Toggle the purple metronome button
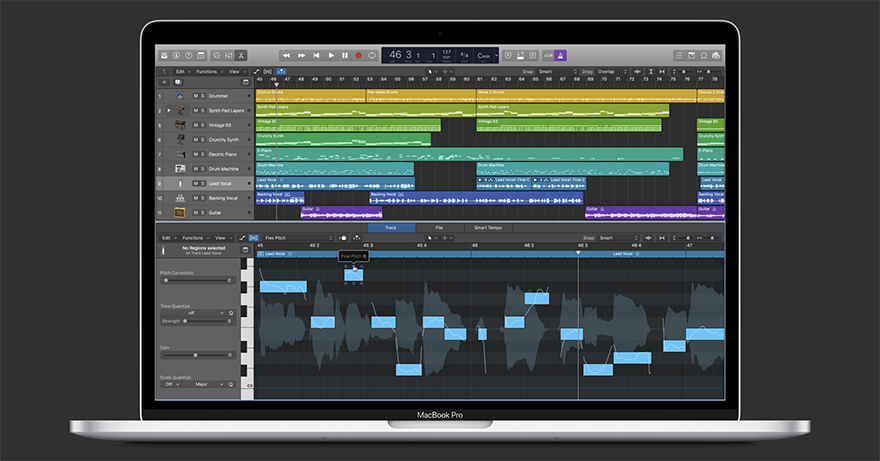This screenshot has height=461, width=880. coord(561,56)
